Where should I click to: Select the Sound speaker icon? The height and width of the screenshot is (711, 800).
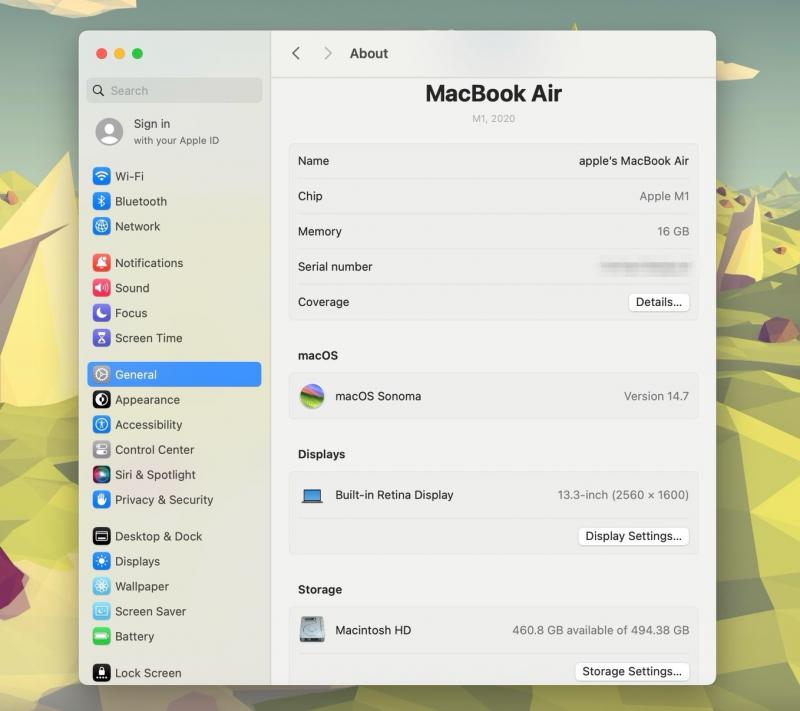[102, 288]
